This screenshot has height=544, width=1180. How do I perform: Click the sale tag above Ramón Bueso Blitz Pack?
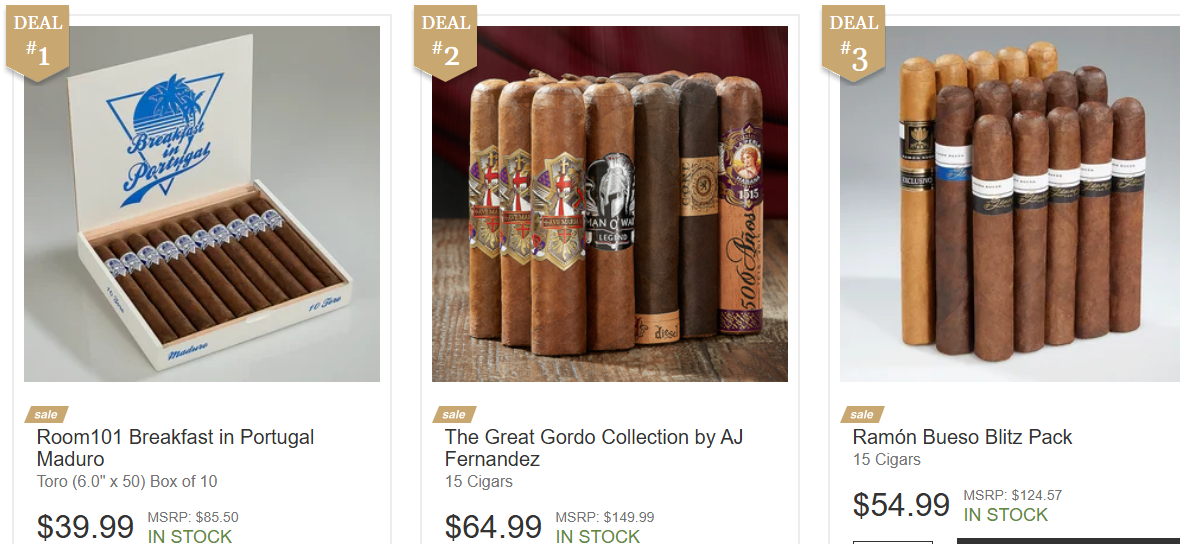(862, 415)
